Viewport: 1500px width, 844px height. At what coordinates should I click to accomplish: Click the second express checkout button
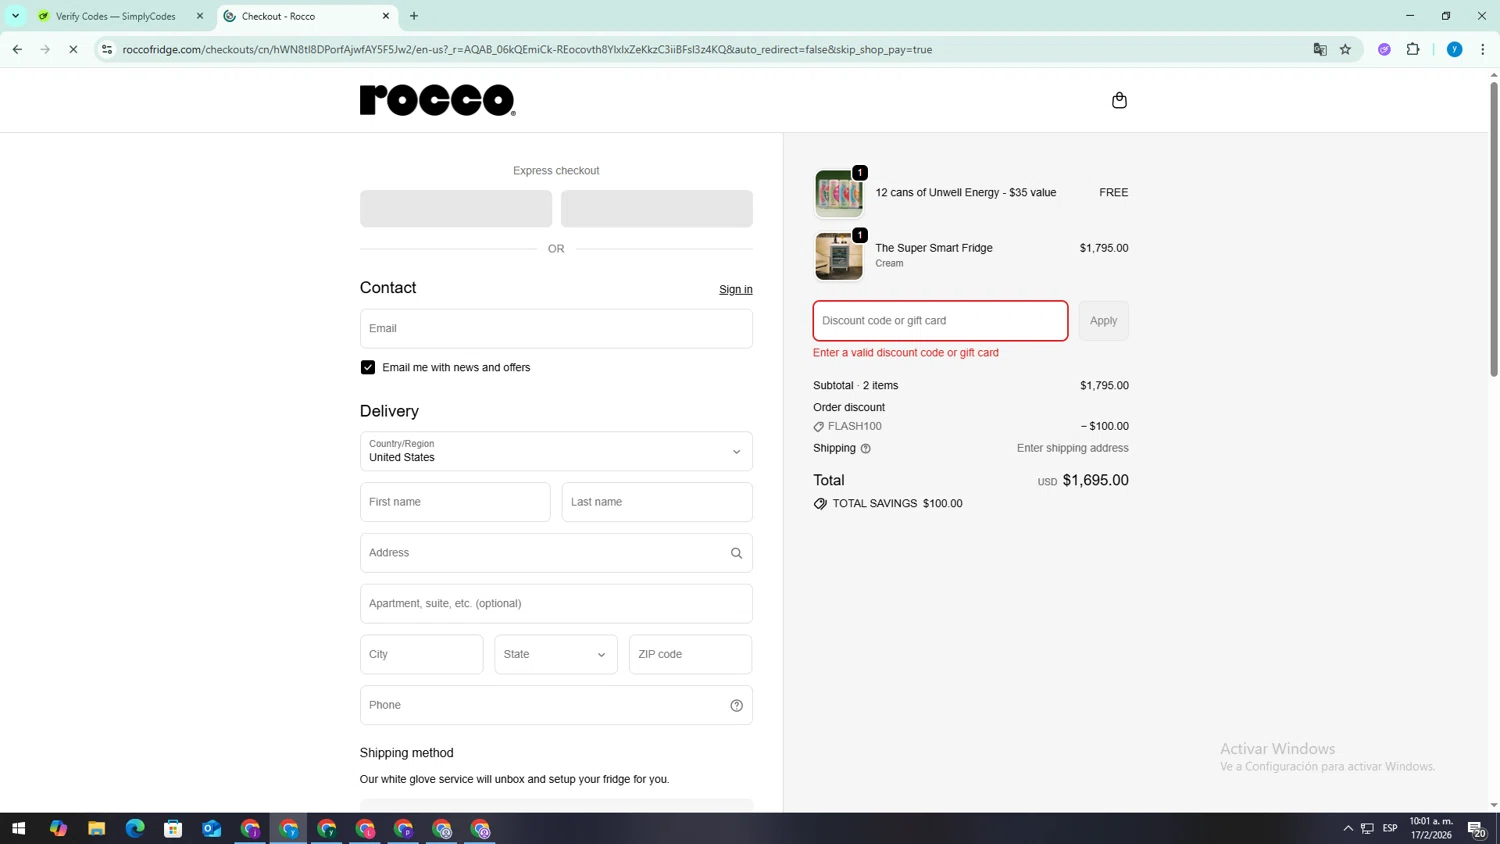(x=657, y=209)
